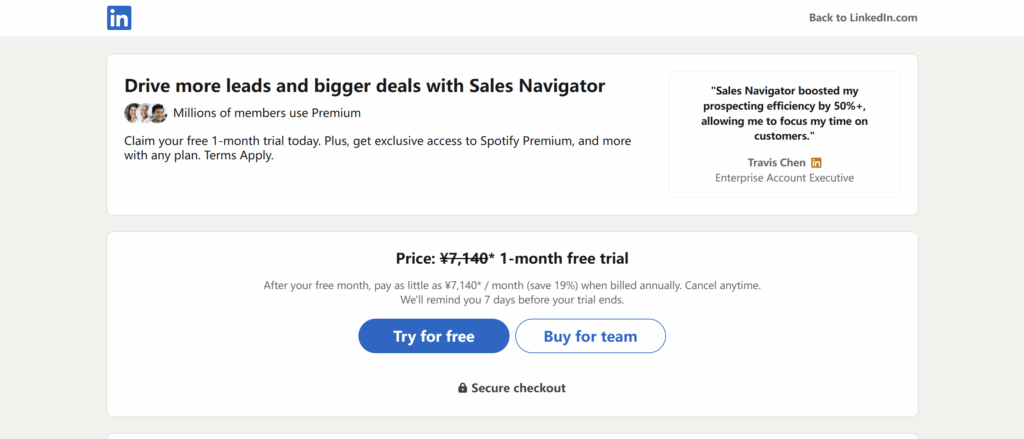1024x439 pixels.
Task: Click the 7 days trial reminder note
Action: (512, 301)
